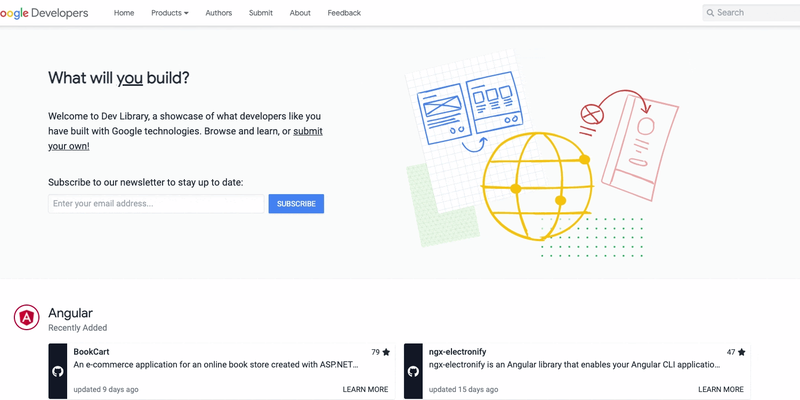Image resolution: width=800 pixels, height=400 pixels.
Task: Expand the Products dropdown menu
Action: [x=170, y=13]
